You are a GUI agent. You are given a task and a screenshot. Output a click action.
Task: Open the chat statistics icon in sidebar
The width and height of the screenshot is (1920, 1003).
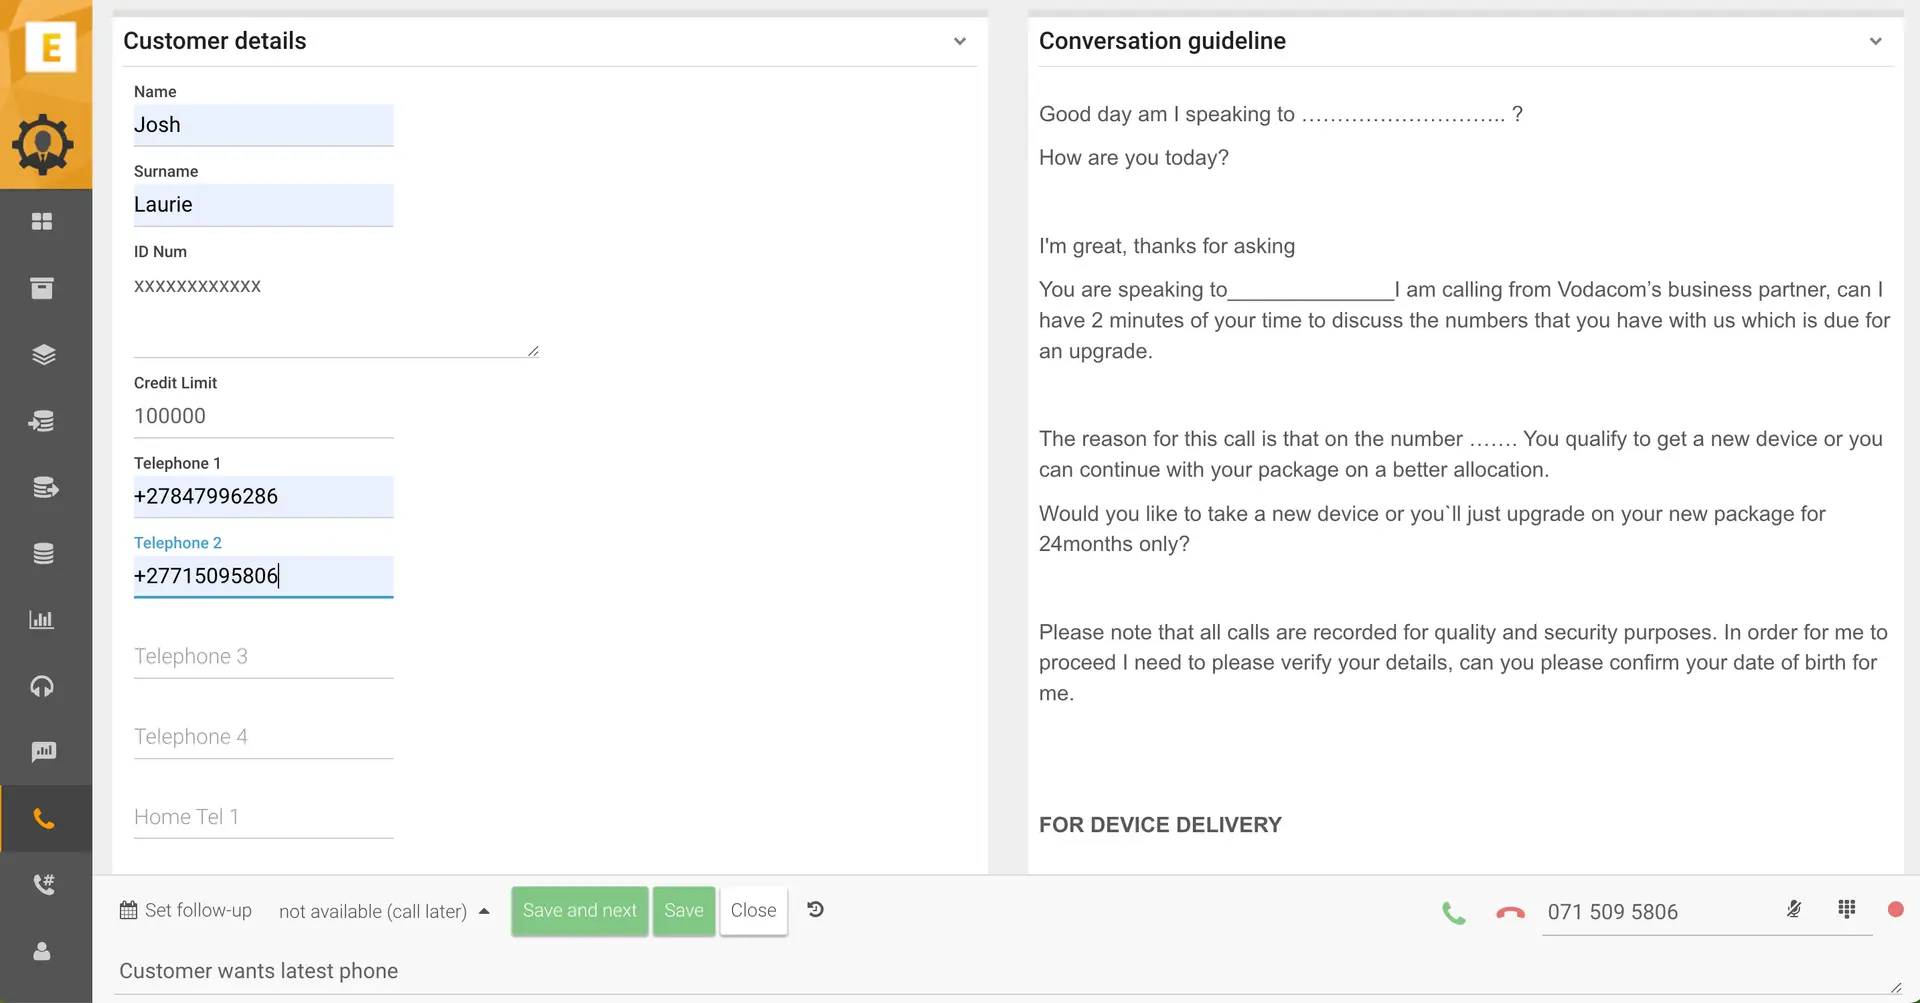[x=43, y=752]
